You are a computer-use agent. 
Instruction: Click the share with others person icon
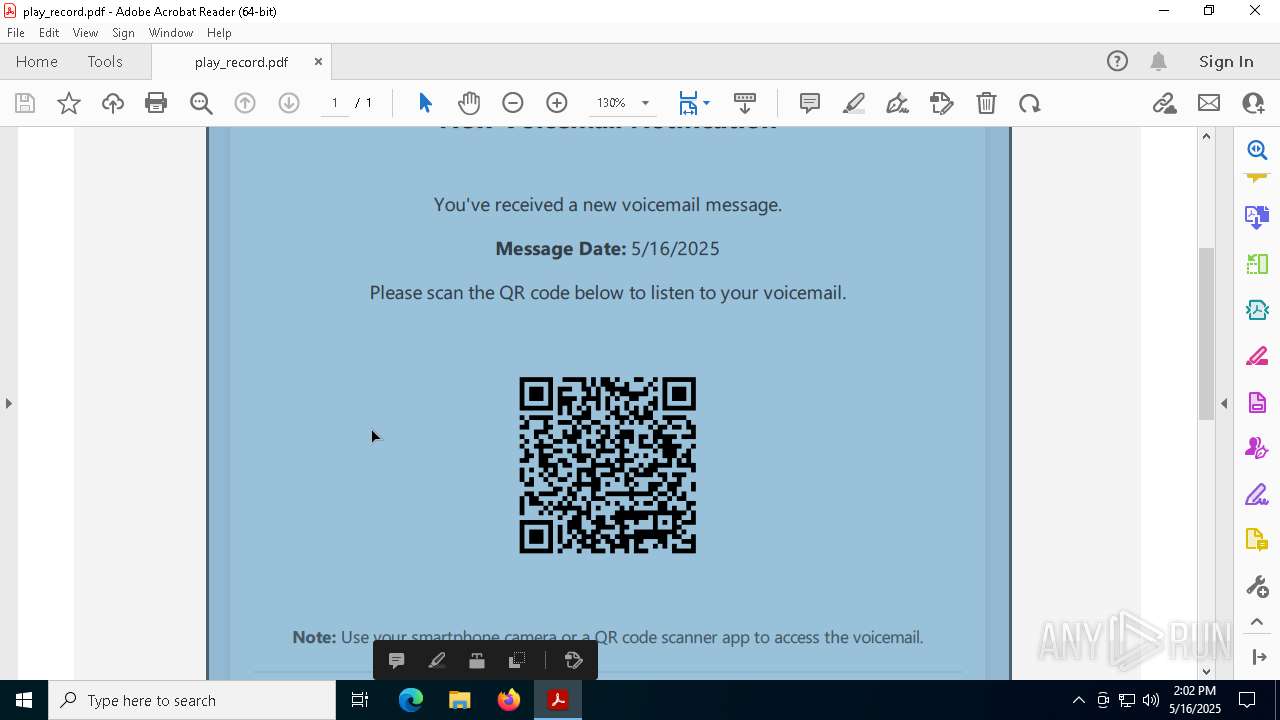[x=1253, y=103]
